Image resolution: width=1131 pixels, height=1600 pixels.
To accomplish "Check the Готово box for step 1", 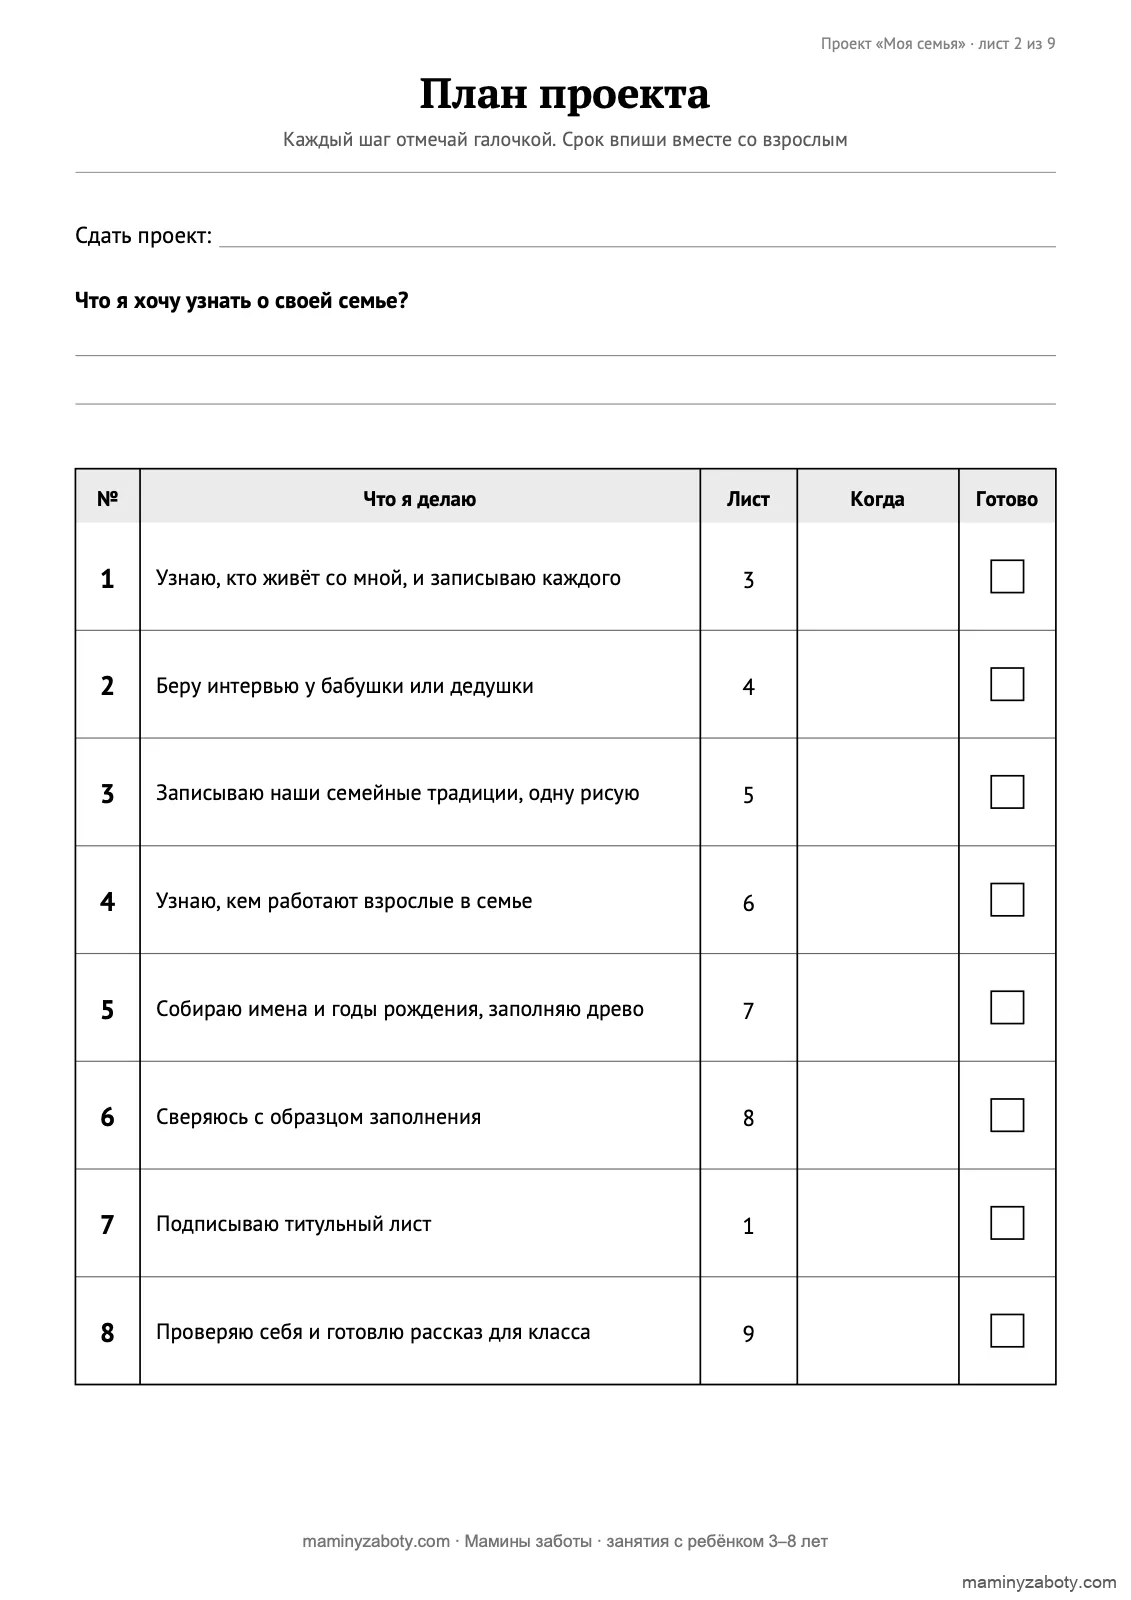I will coord(1007,576).
